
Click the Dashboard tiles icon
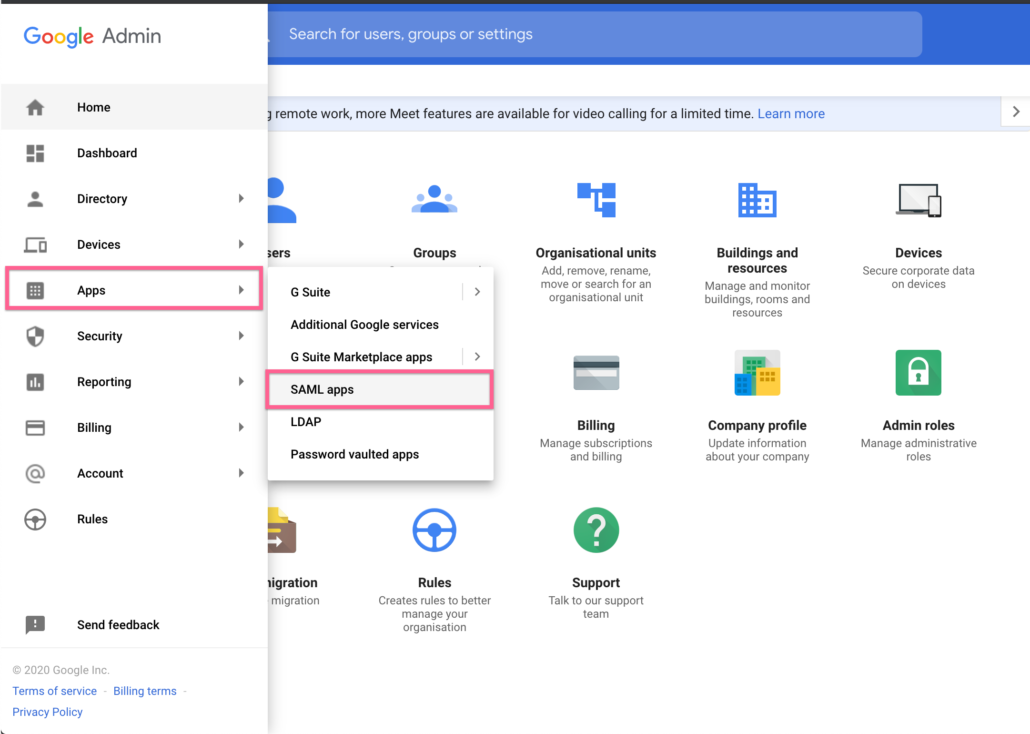(35, 153)
